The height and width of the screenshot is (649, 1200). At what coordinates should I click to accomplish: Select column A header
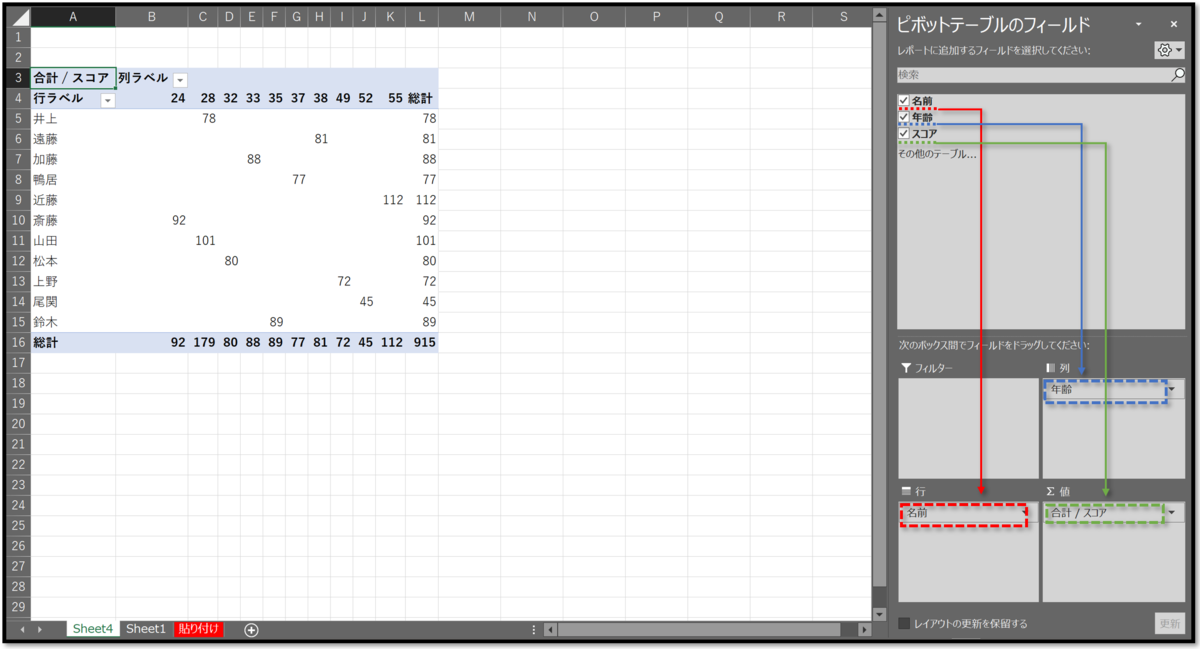(x=73, y=17)
